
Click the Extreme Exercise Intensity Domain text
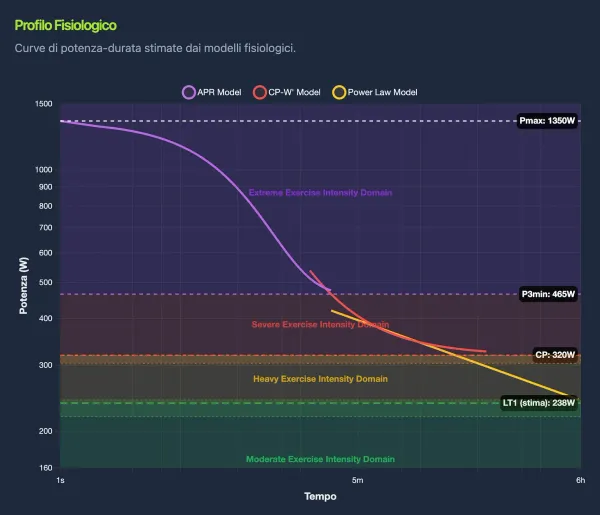point(320,192)
